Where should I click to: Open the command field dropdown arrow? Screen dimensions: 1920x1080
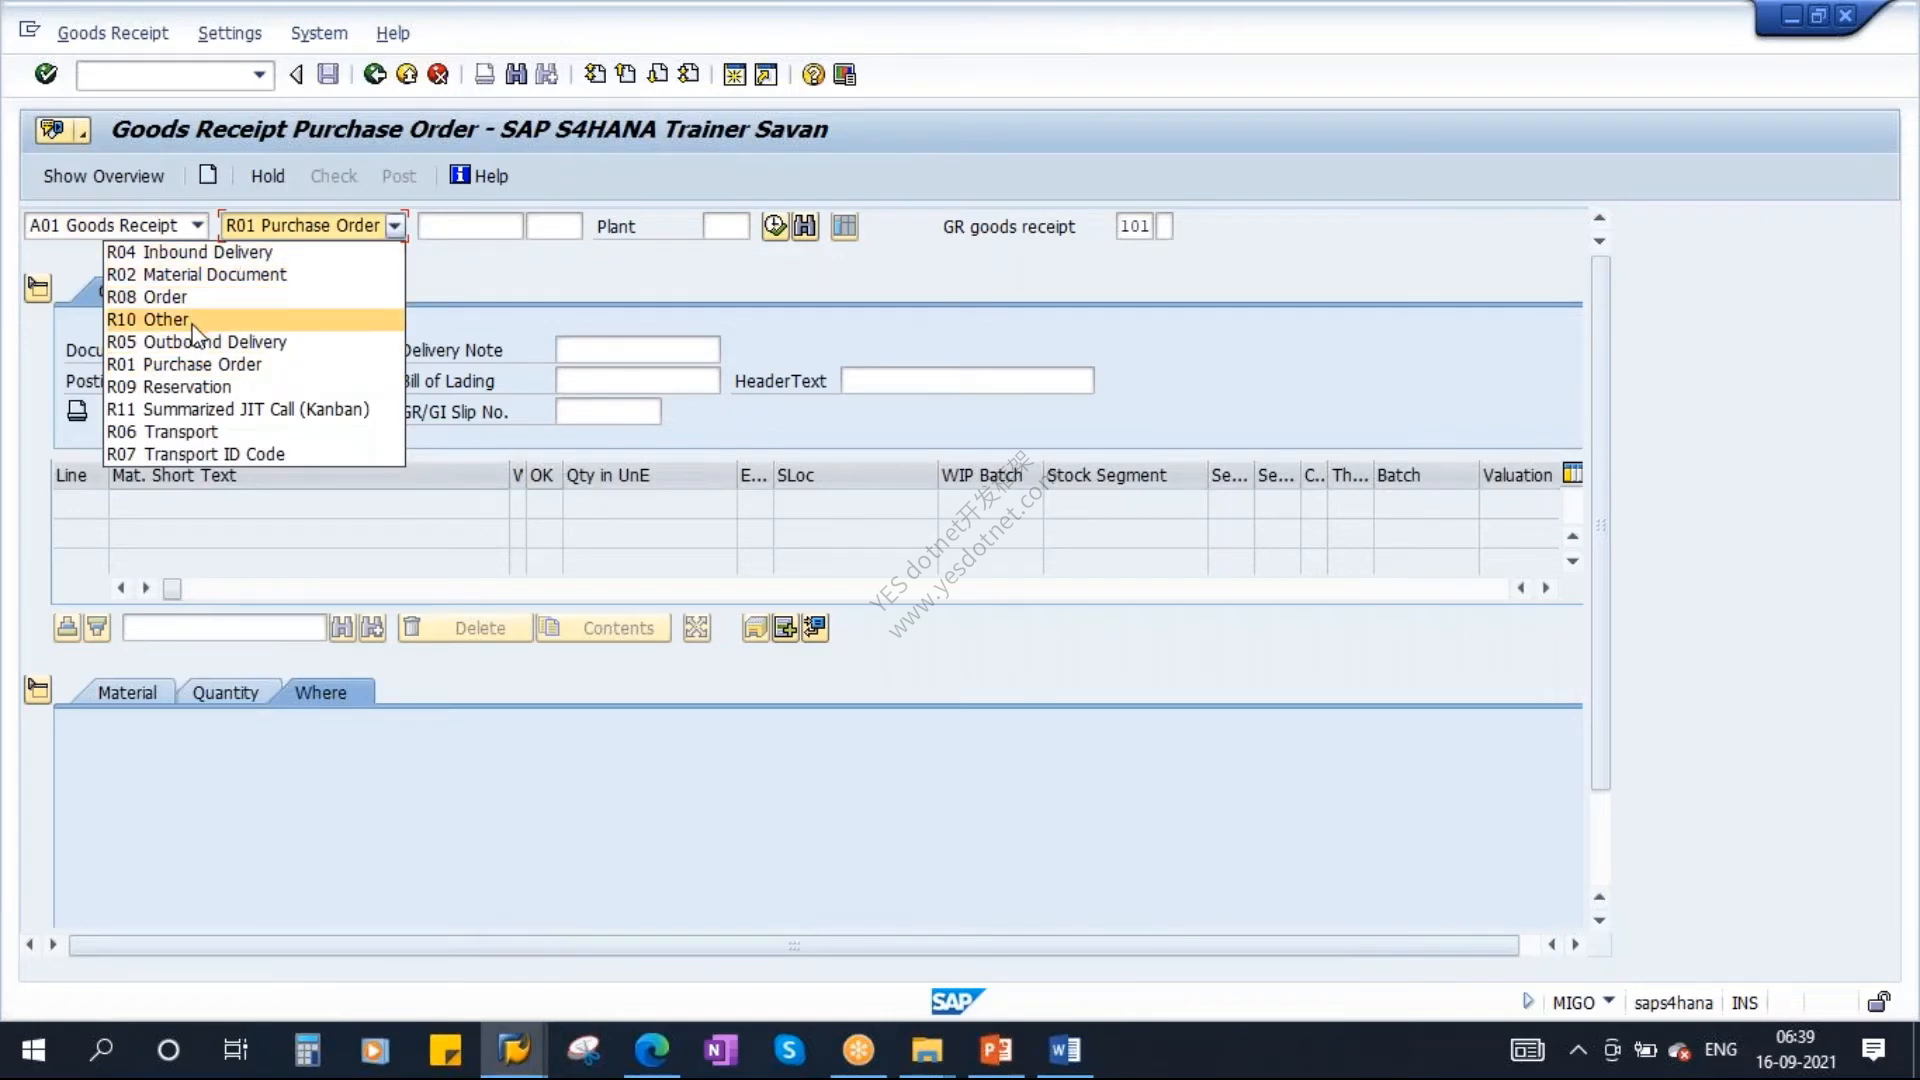pyautogui.click(x=259, y=75)
